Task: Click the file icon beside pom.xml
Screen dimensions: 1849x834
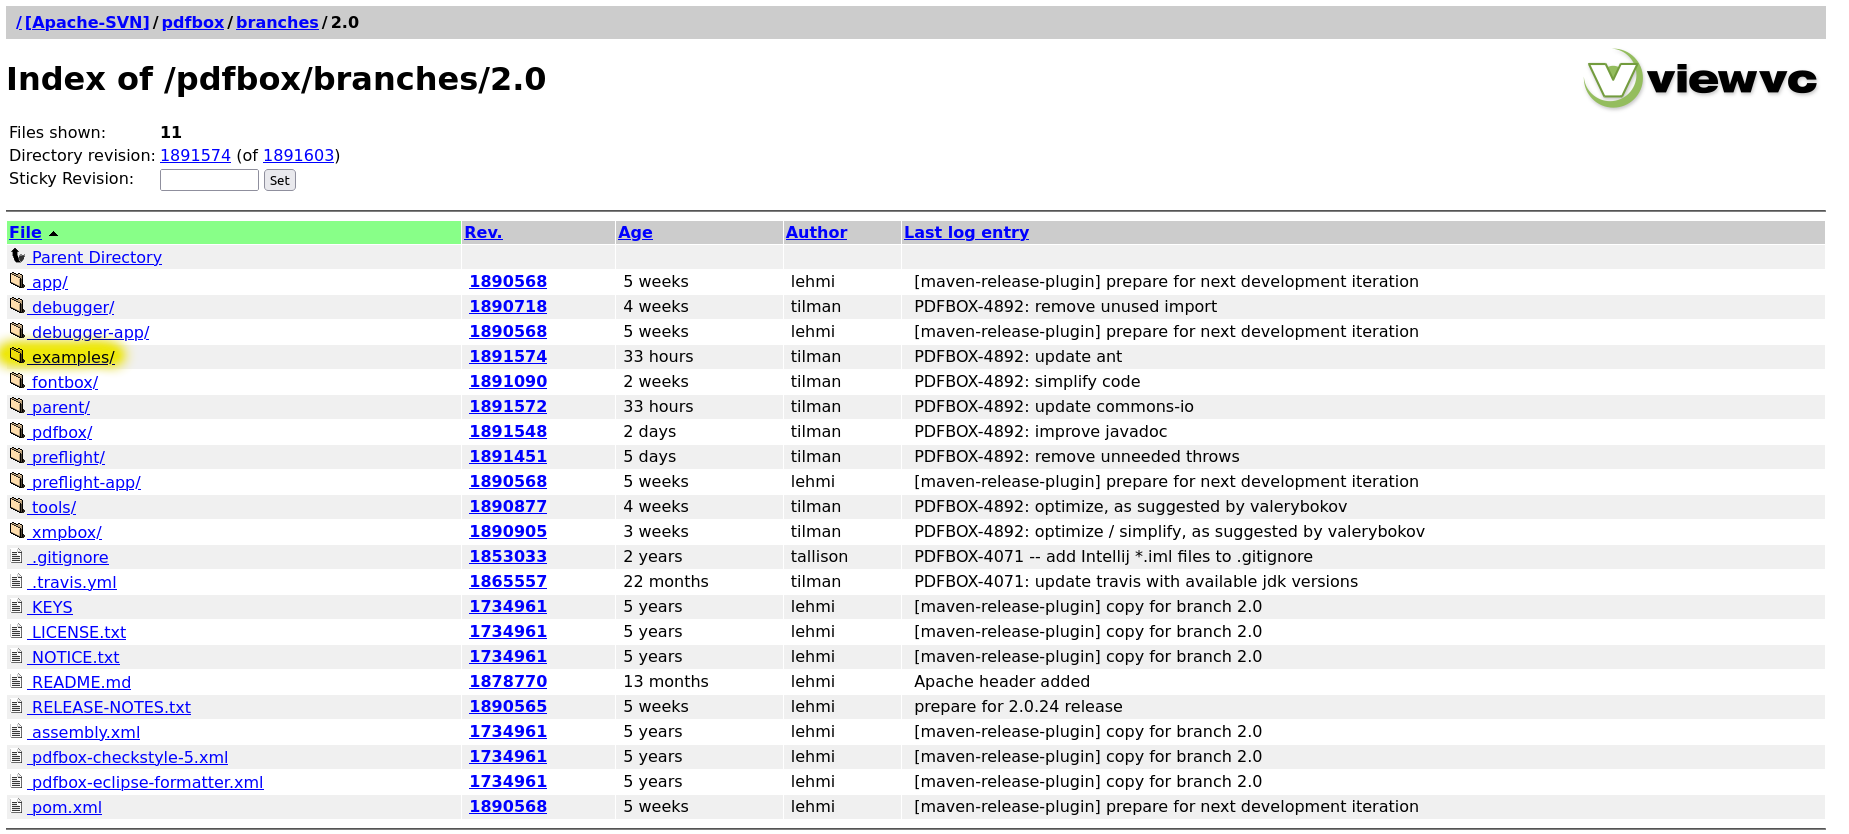Action: point(16,807)
